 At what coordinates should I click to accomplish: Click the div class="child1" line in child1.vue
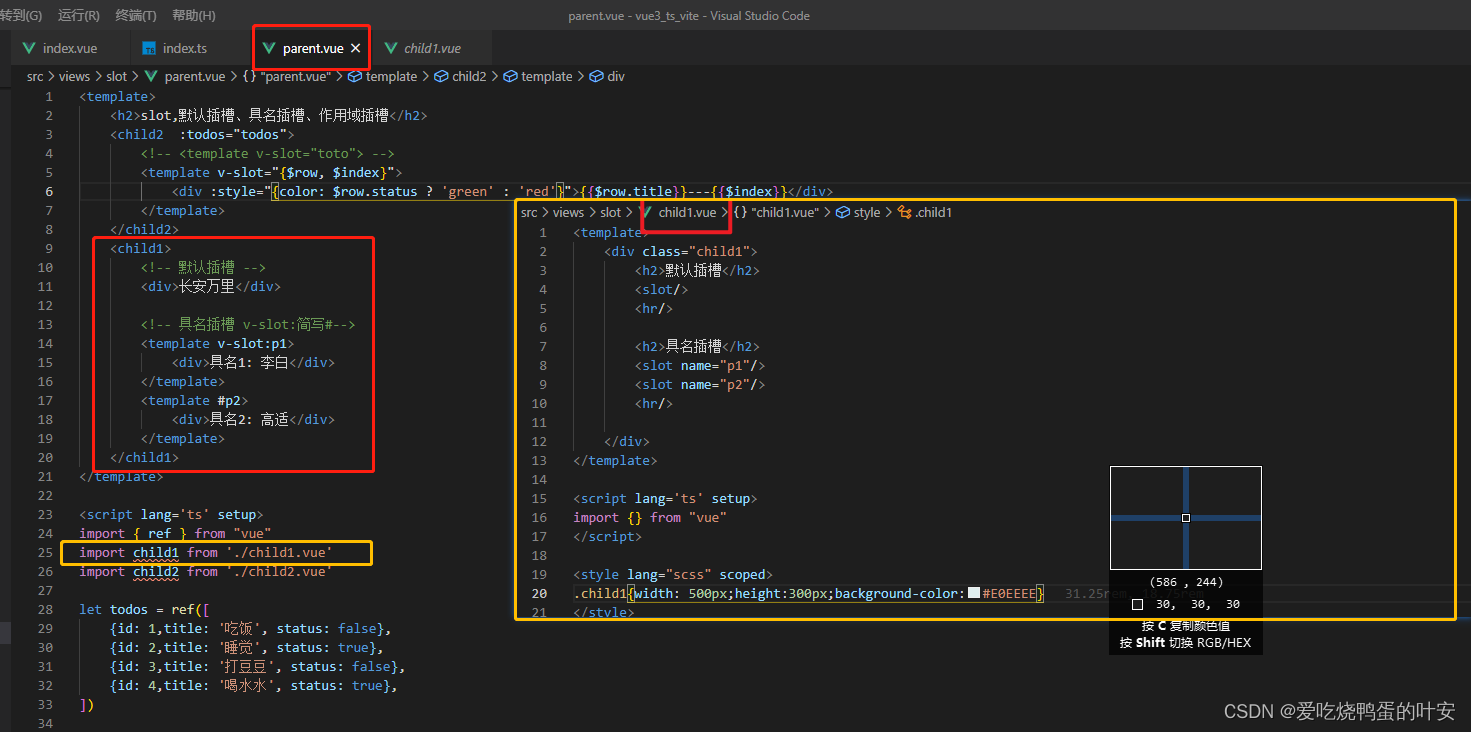tap(681, 251)
